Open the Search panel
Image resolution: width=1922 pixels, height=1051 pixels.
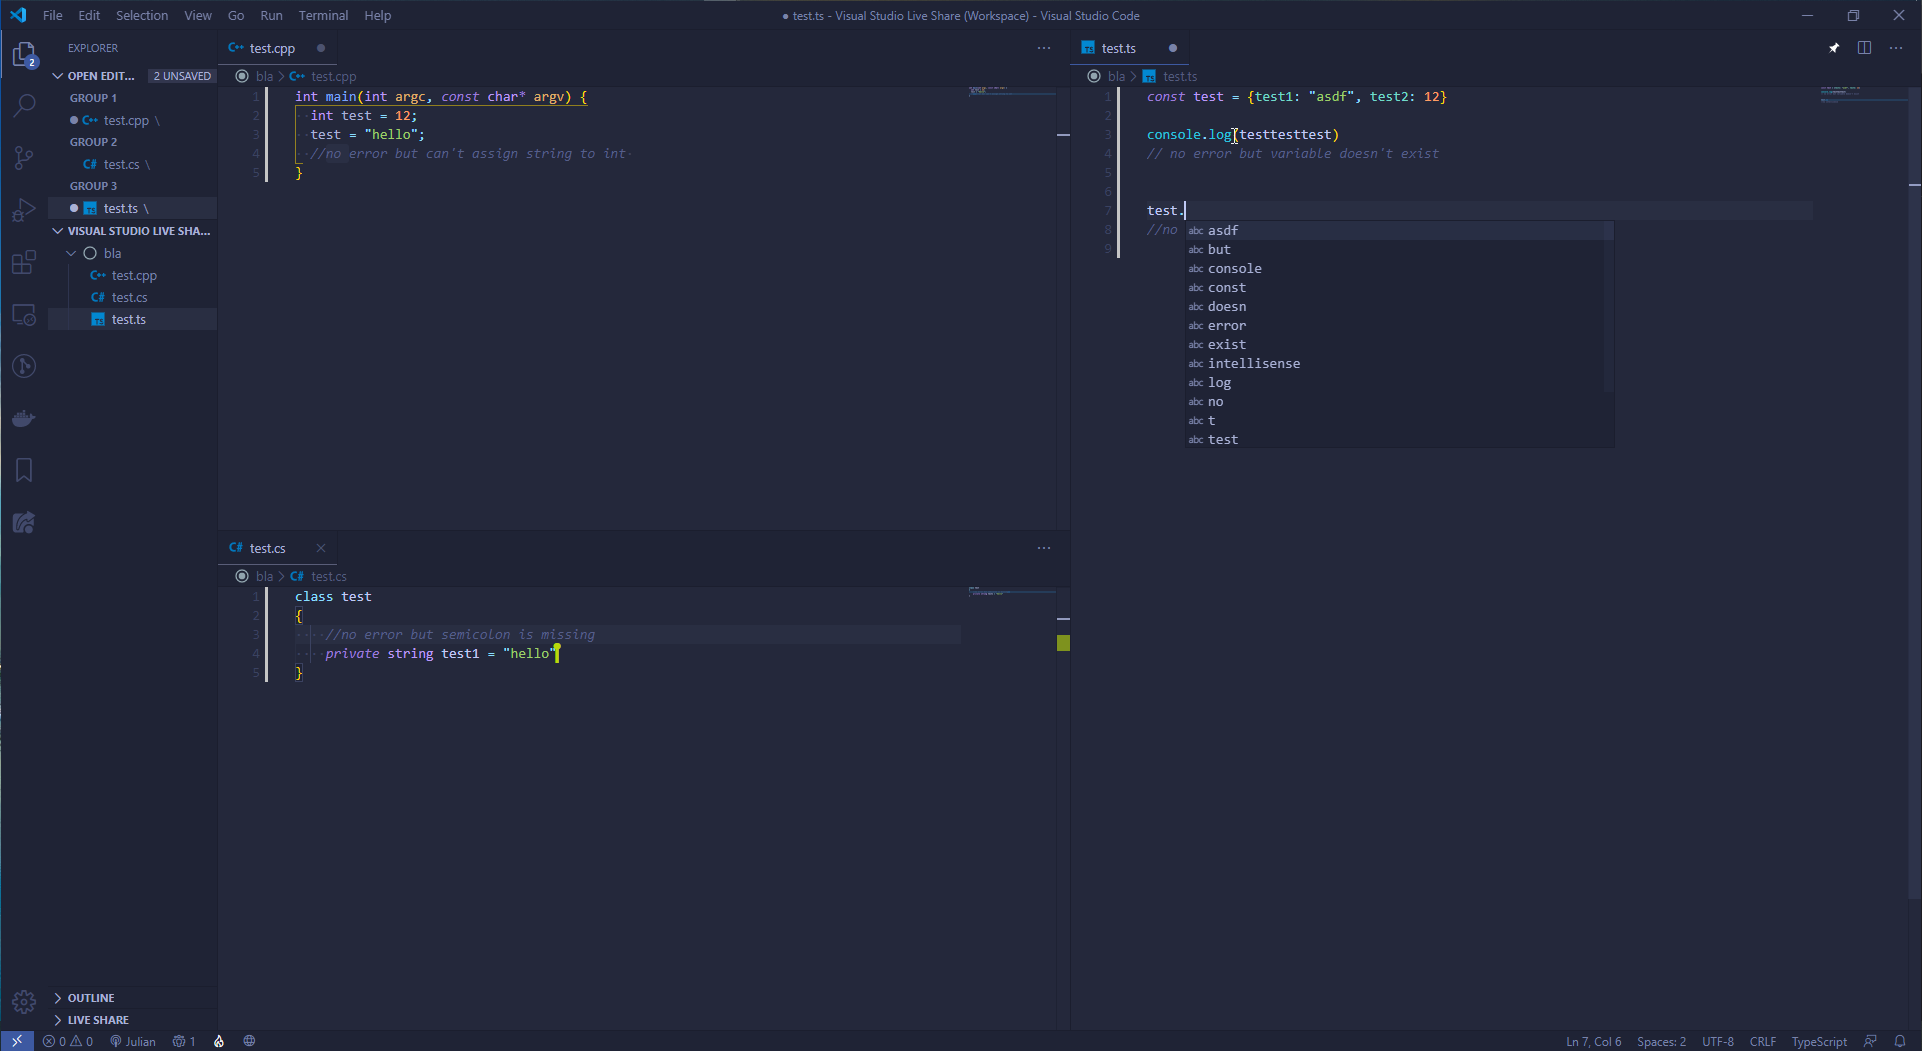(24, 106)
